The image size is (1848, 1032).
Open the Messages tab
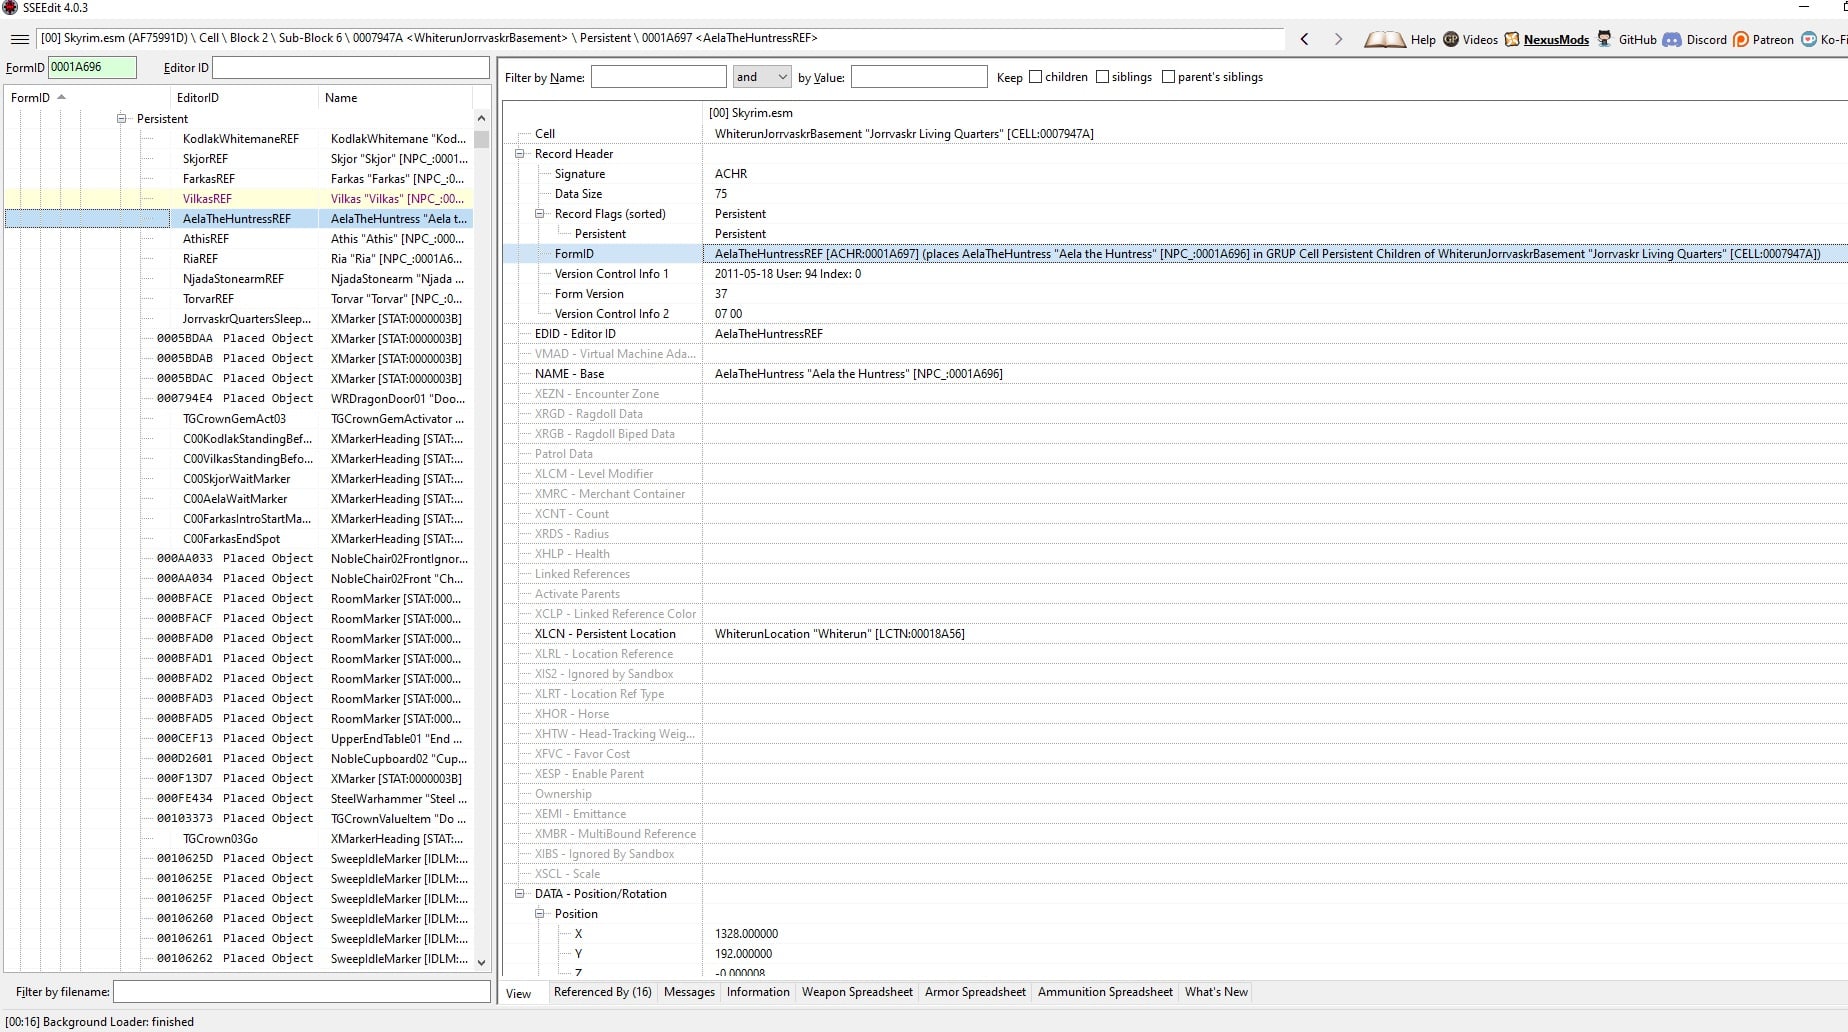[689, 992]
